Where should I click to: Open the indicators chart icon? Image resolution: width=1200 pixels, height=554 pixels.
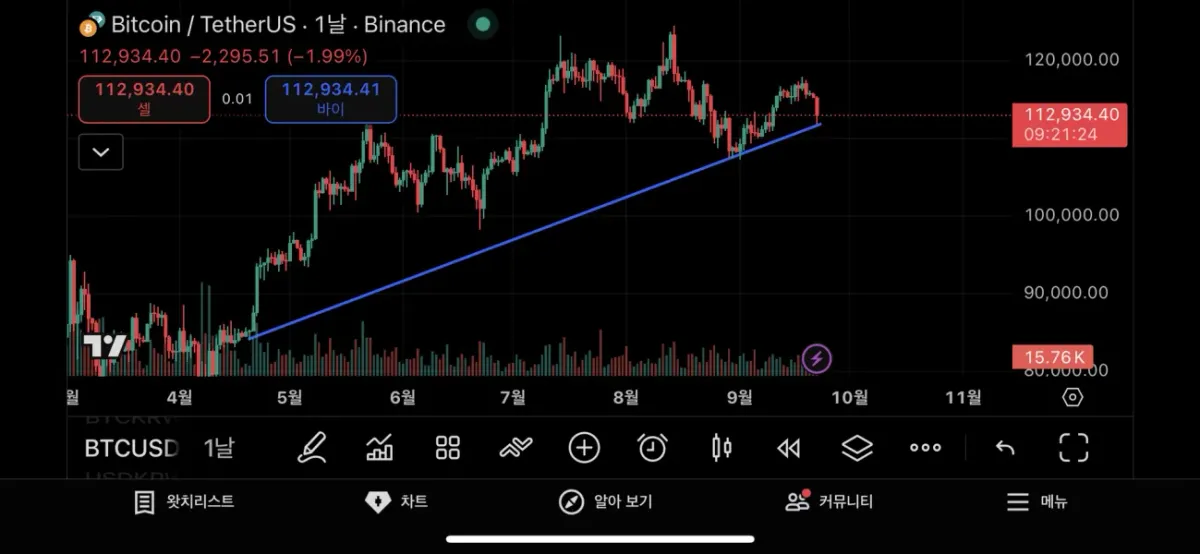(x=380, y=447)
